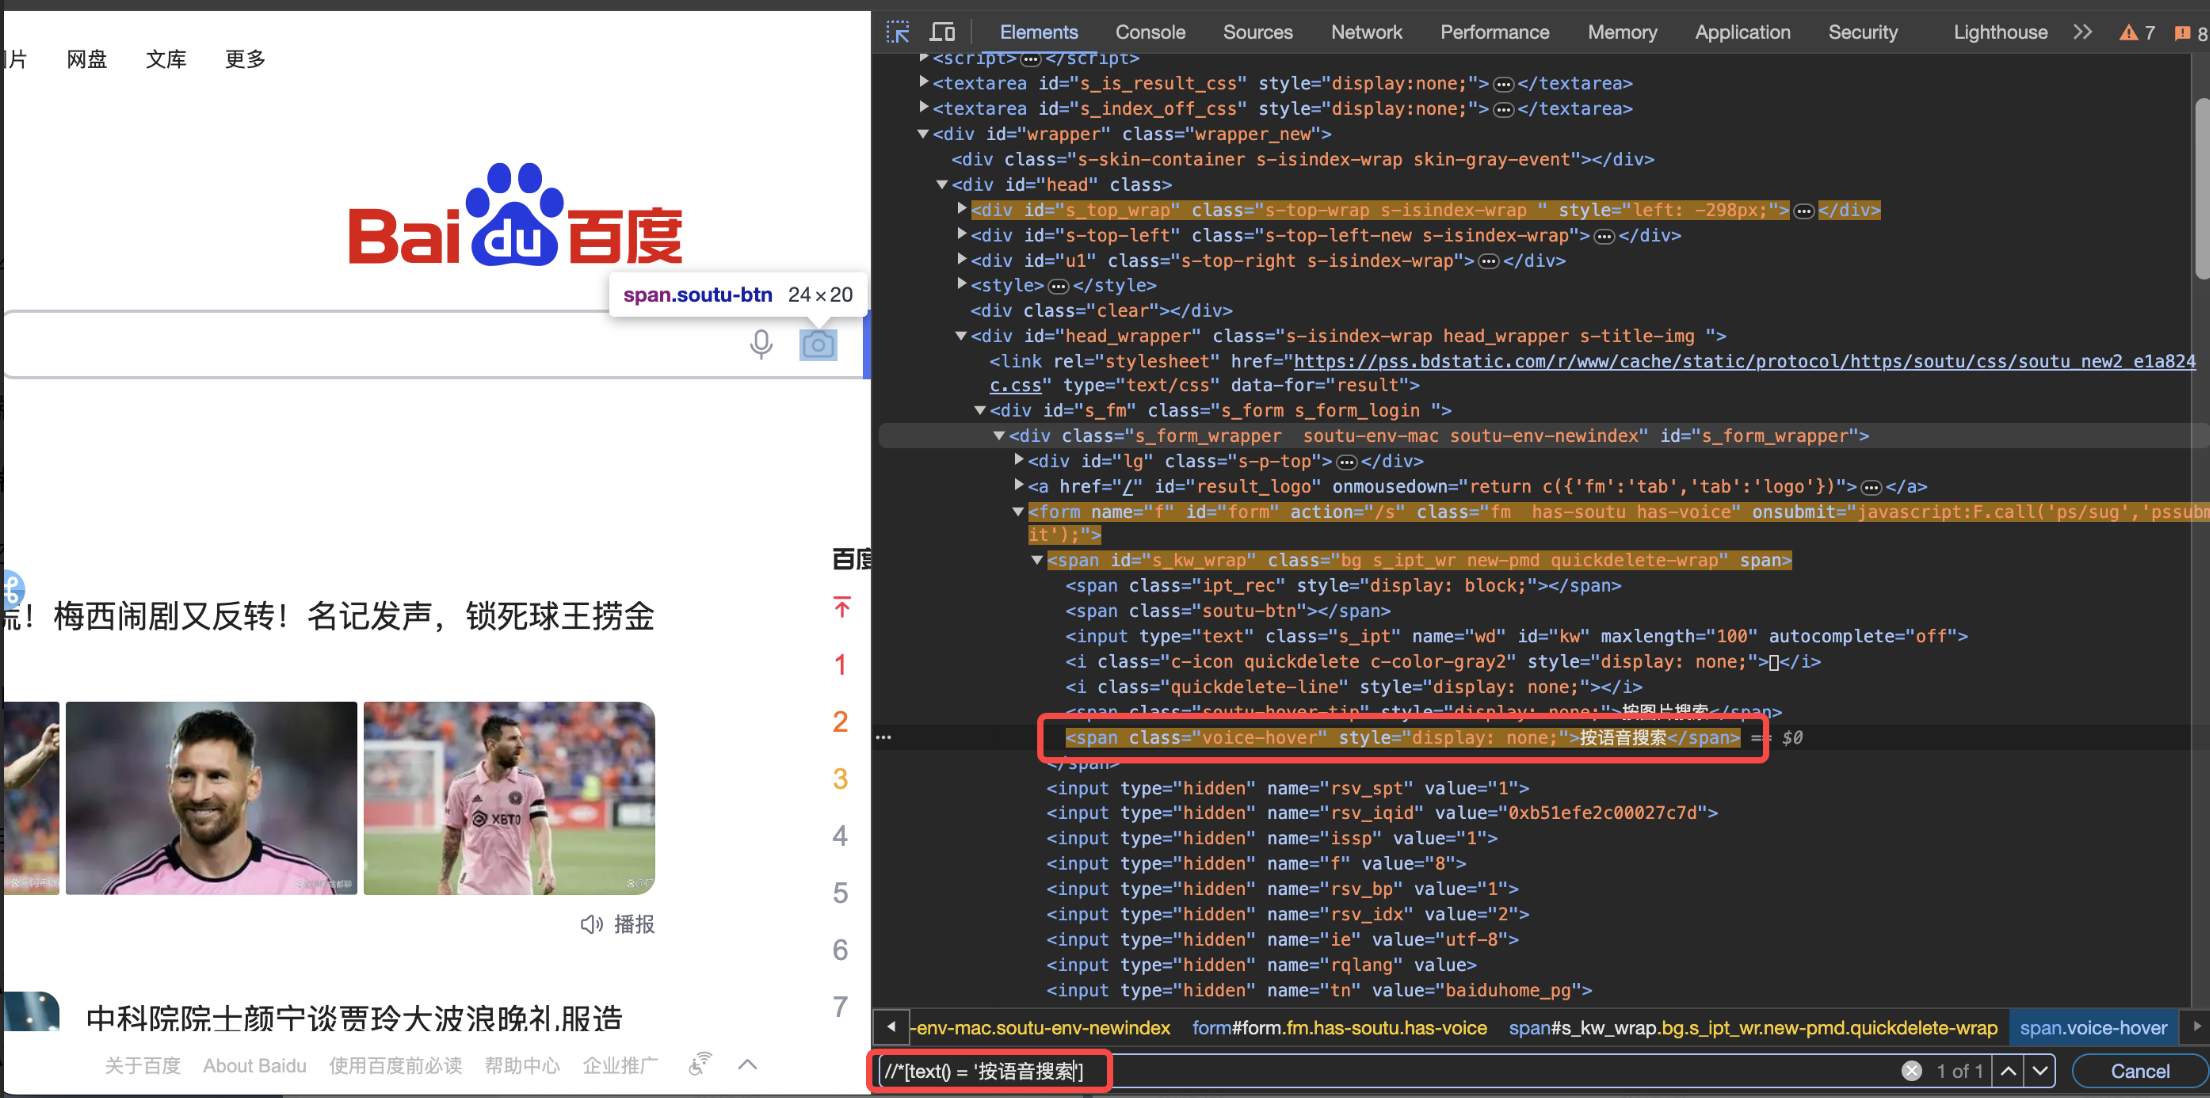Click the down arrow for next search match

click(x=2041, y=1070)
